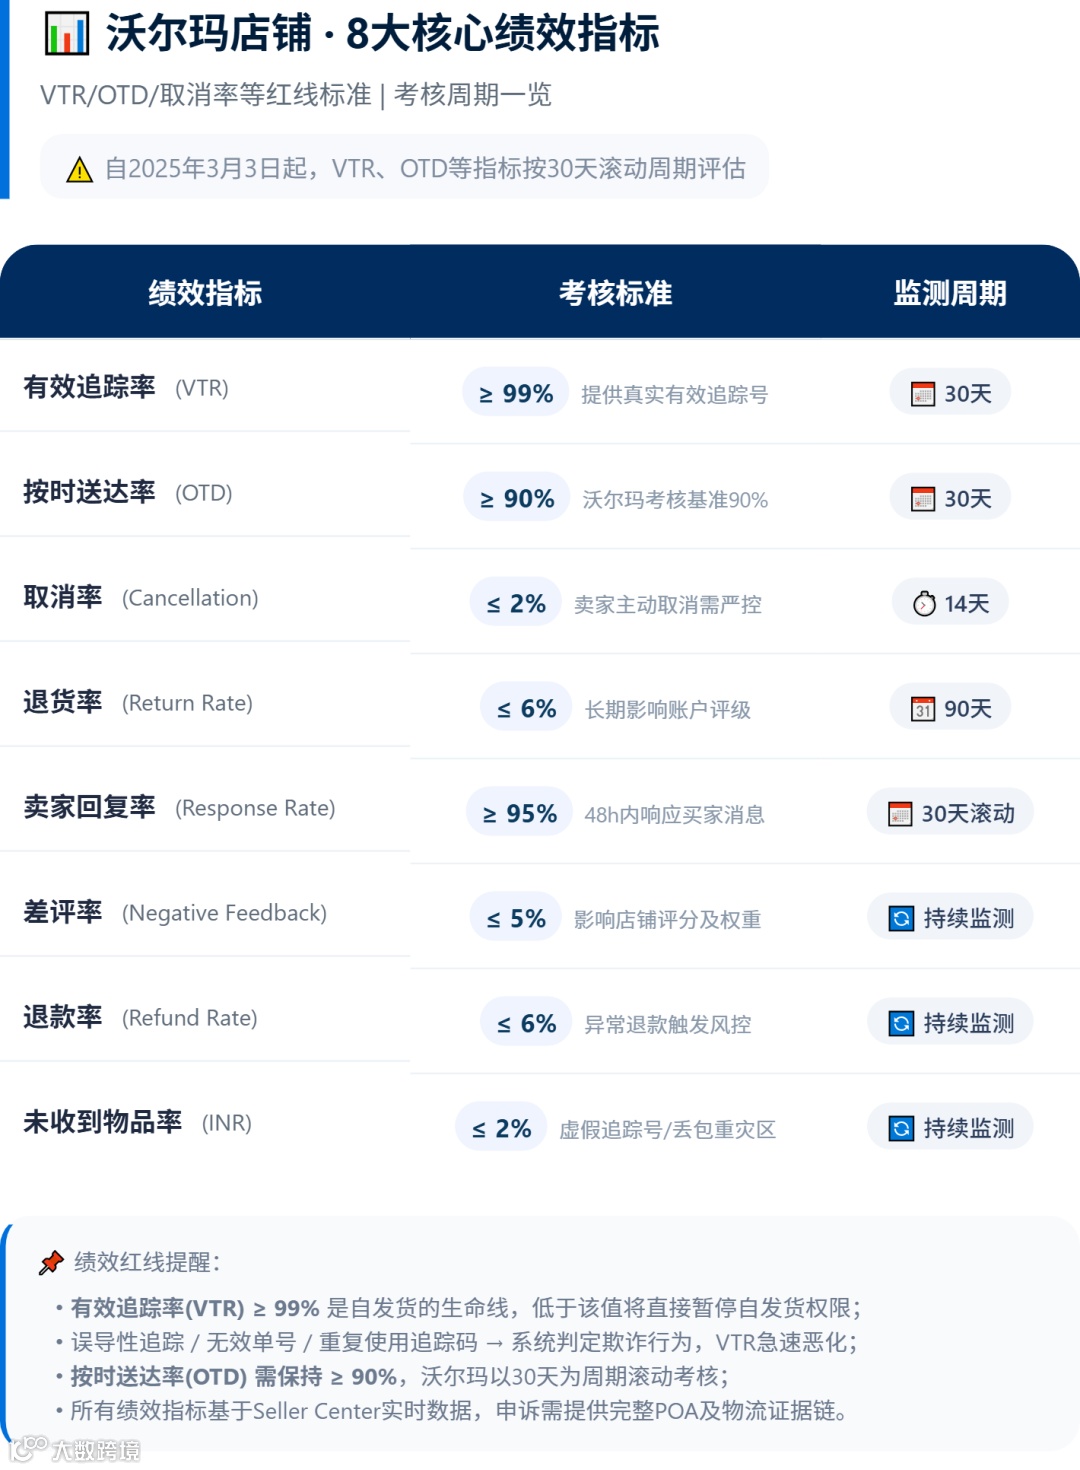The width and height of the screenshot is (1080, 1470).
Task: Click 持续监测 in the INR row
Action: 950,1128
